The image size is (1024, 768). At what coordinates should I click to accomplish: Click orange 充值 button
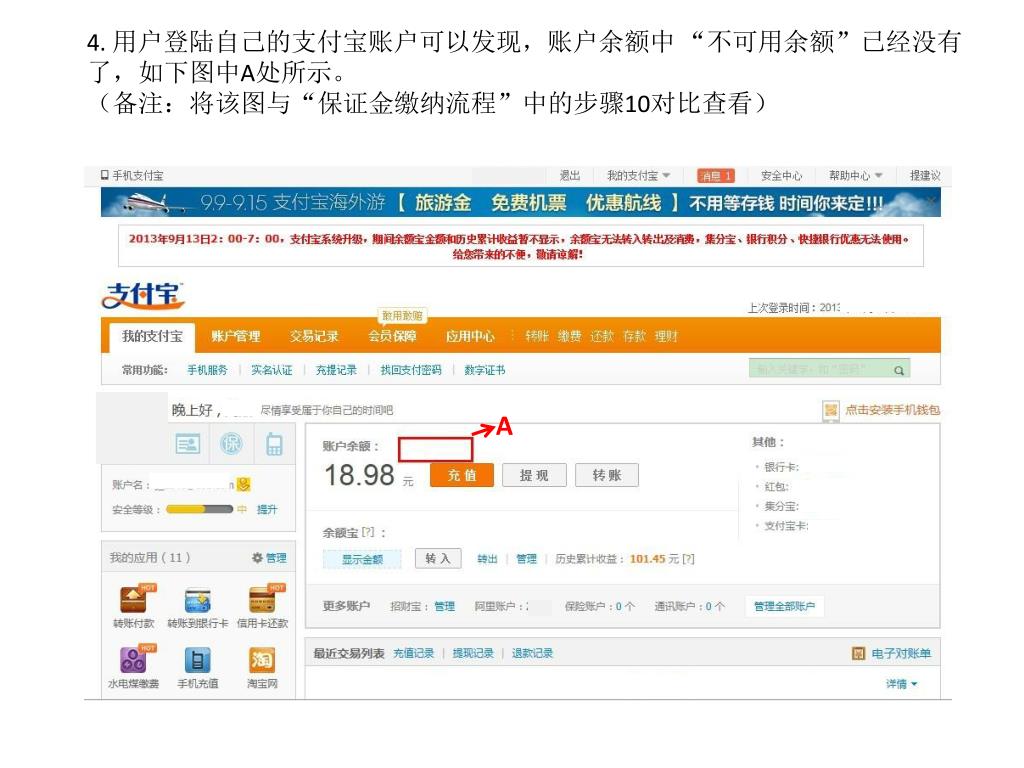tap(462, 475)
